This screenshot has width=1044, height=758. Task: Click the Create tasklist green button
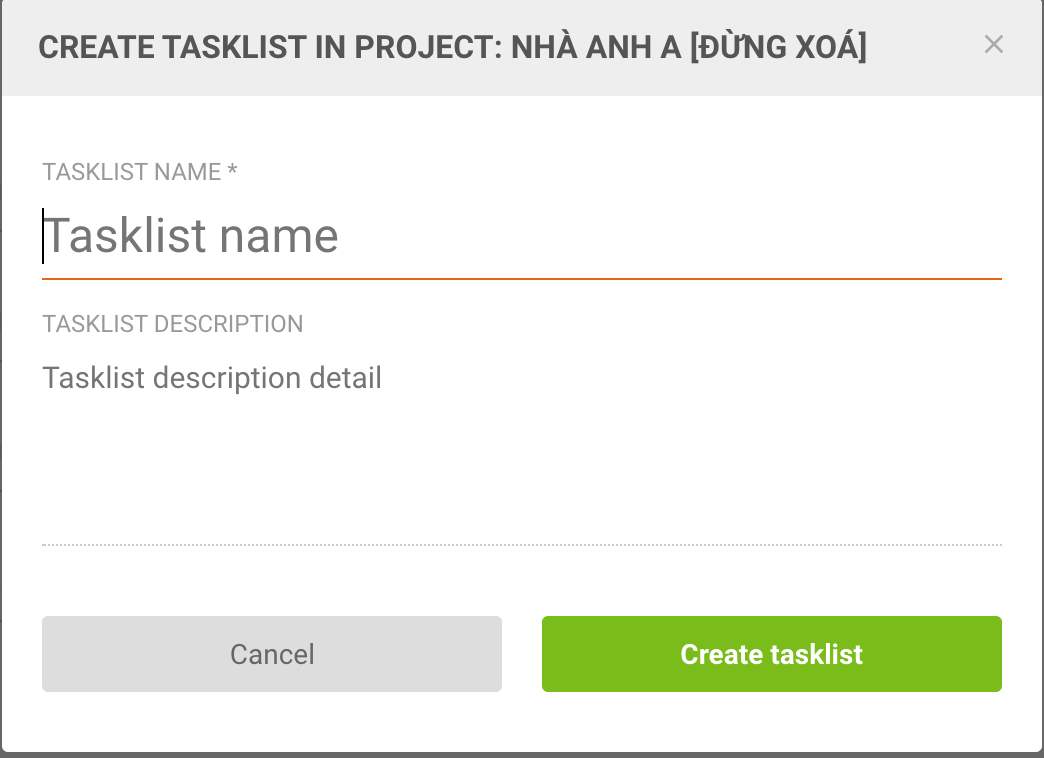[x=771, y=654]
